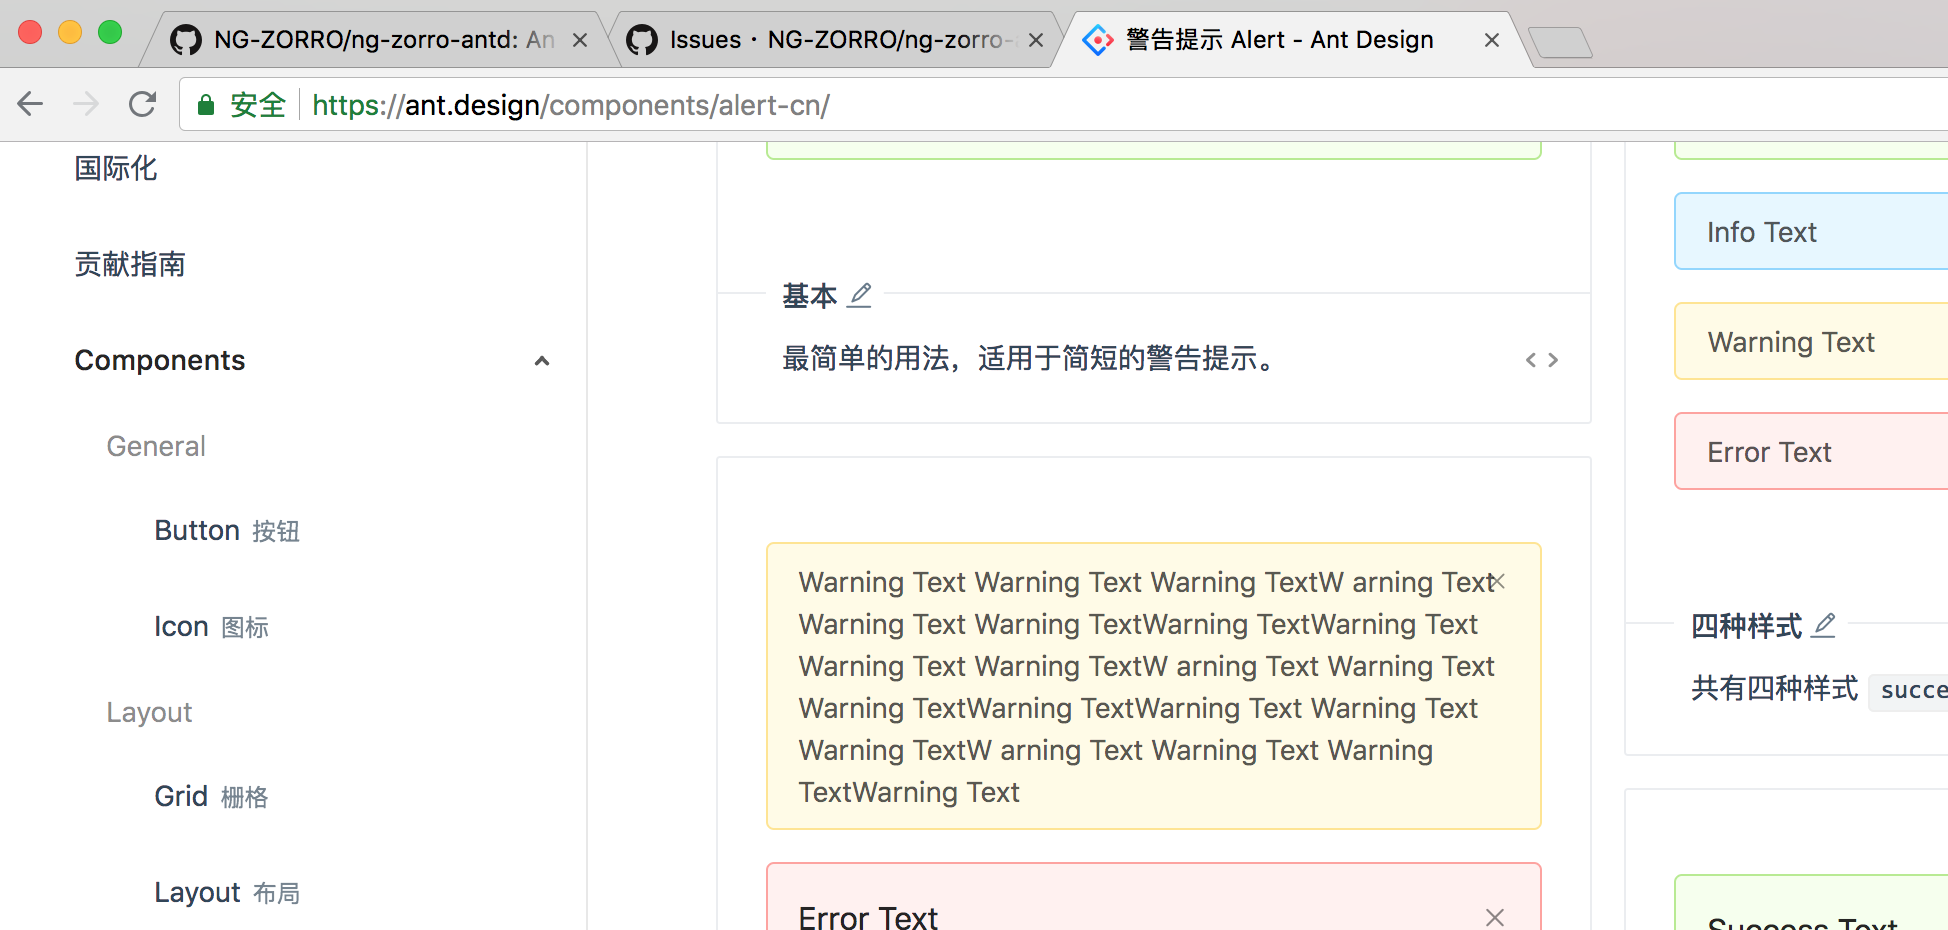1948x930 pixels.
Task: Dismiss the long Warning Text alert
Action: pyautogui.click(x=1498, y=581)
